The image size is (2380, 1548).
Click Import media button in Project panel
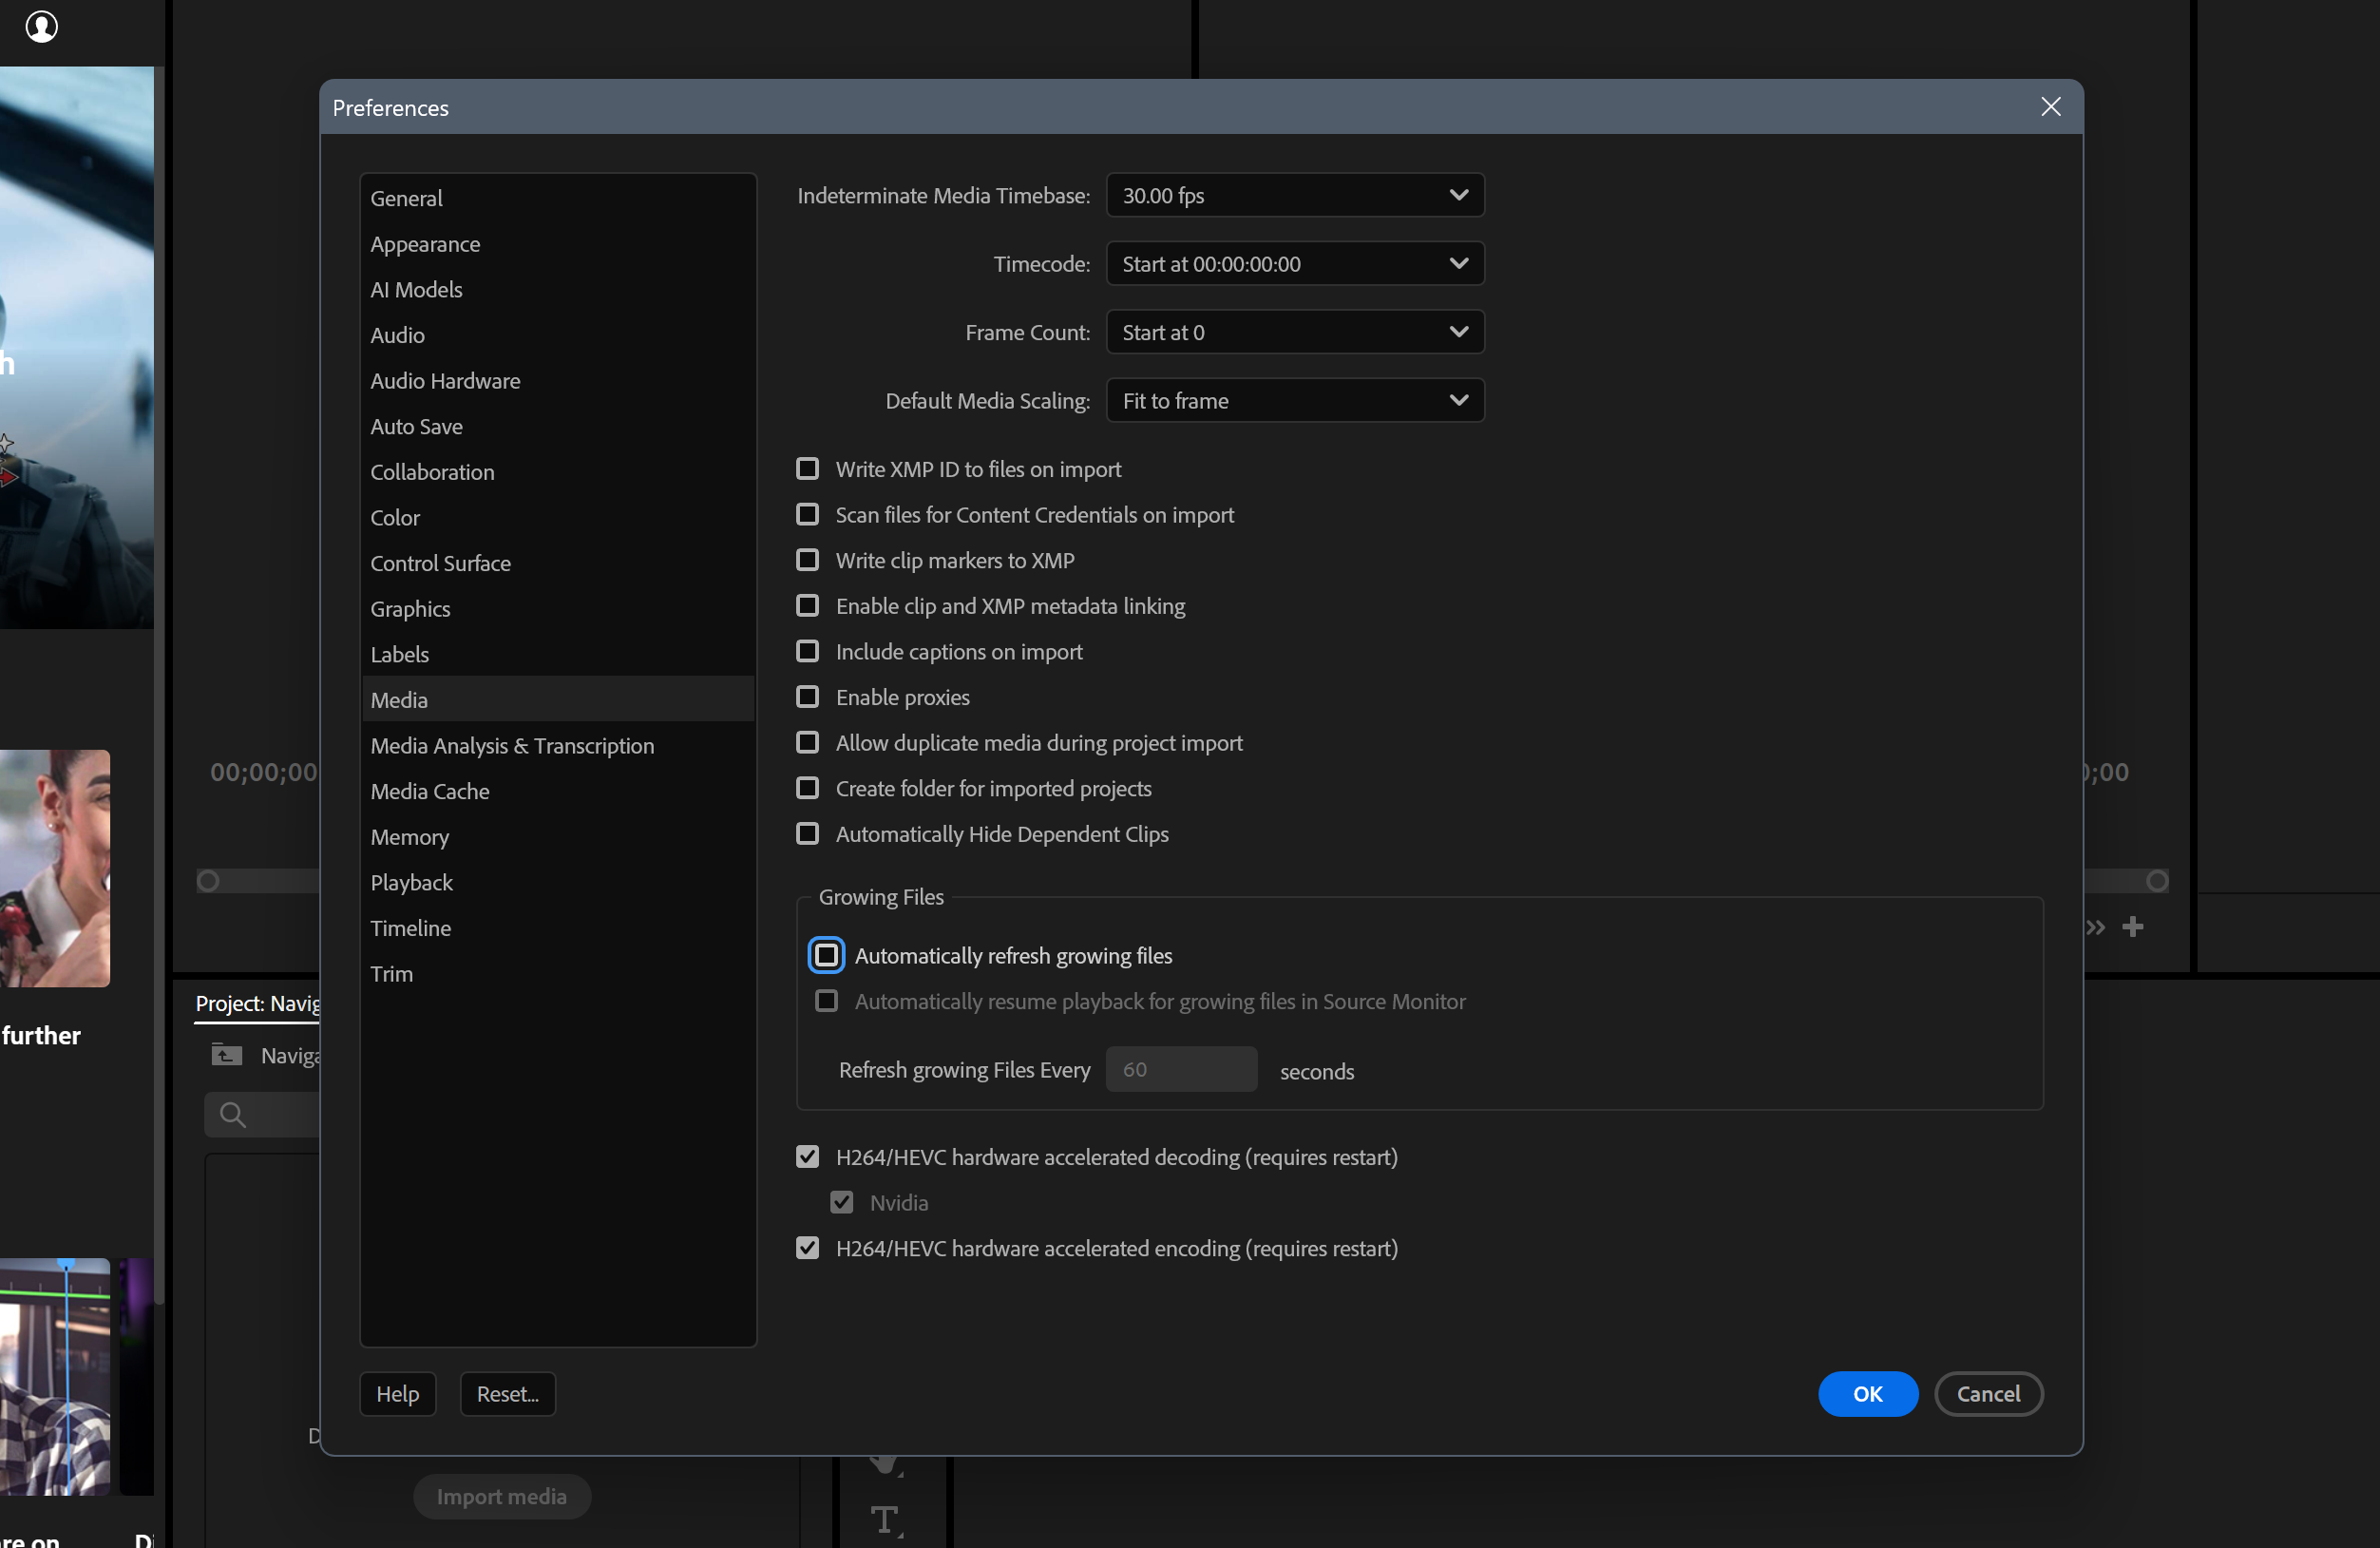[x=502, y=1496]
